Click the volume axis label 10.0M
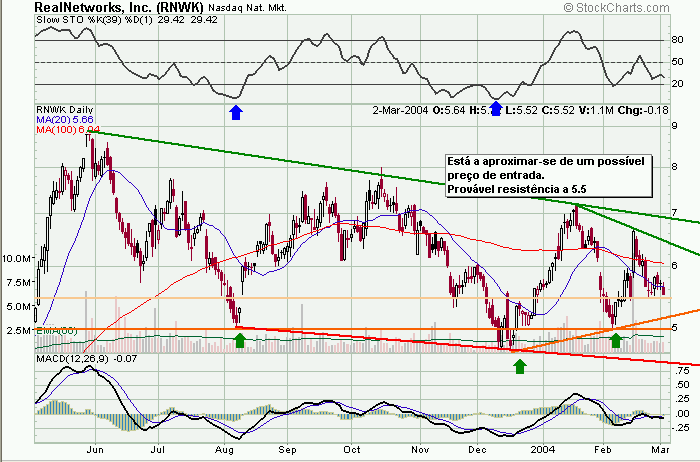The width and height of the screenshot is (700, 462). tap(17, 258)
